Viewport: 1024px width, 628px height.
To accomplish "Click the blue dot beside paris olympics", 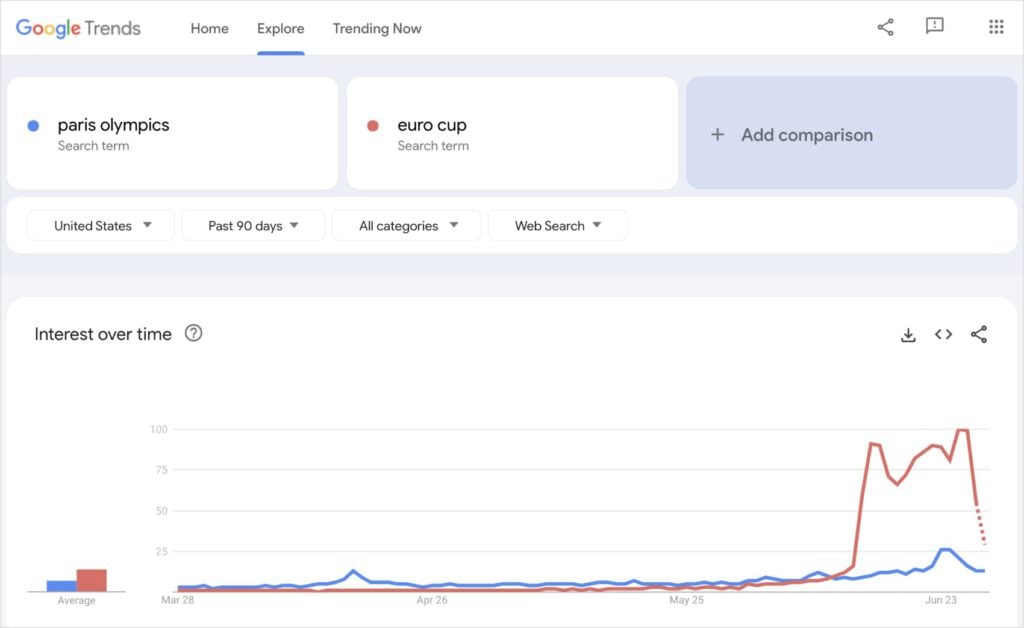I will point(33,124).
